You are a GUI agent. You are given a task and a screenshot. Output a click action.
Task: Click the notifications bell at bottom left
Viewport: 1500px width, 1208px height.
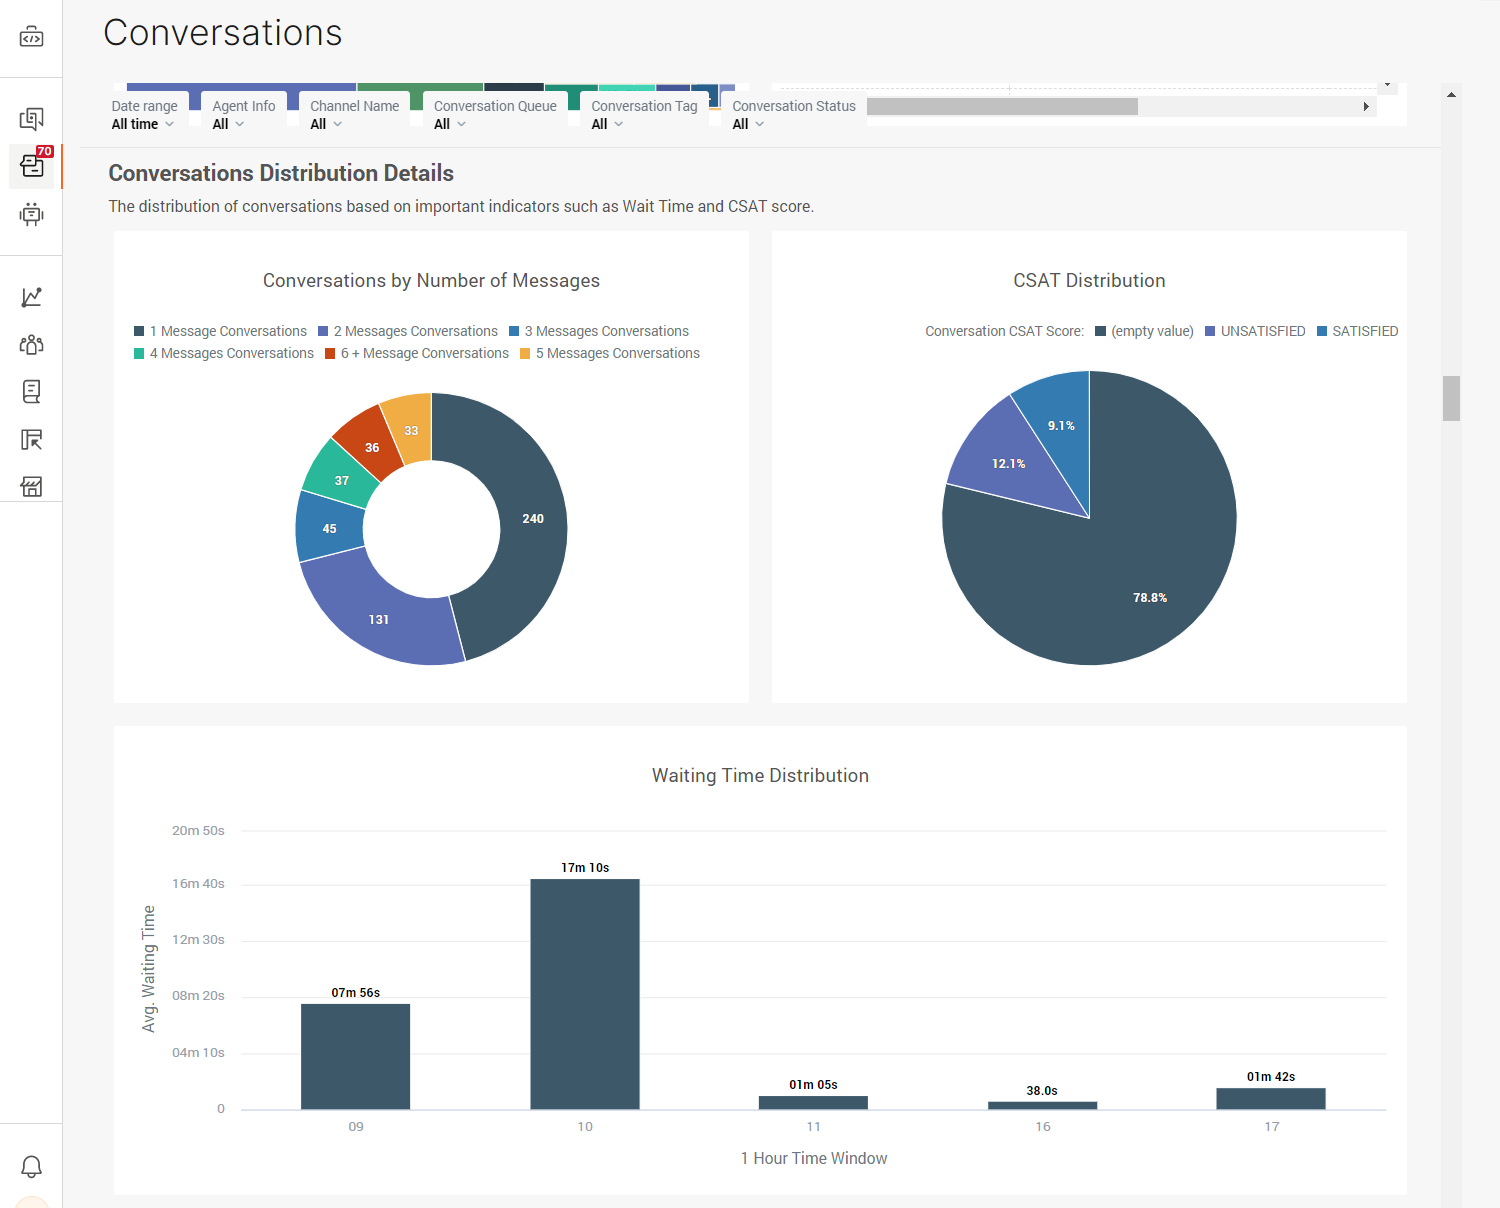[31, 1166]
